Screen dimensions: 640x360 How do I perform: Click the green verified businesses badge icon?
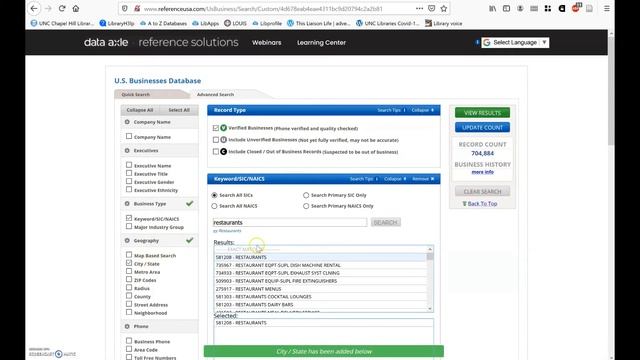pos(224,128)
